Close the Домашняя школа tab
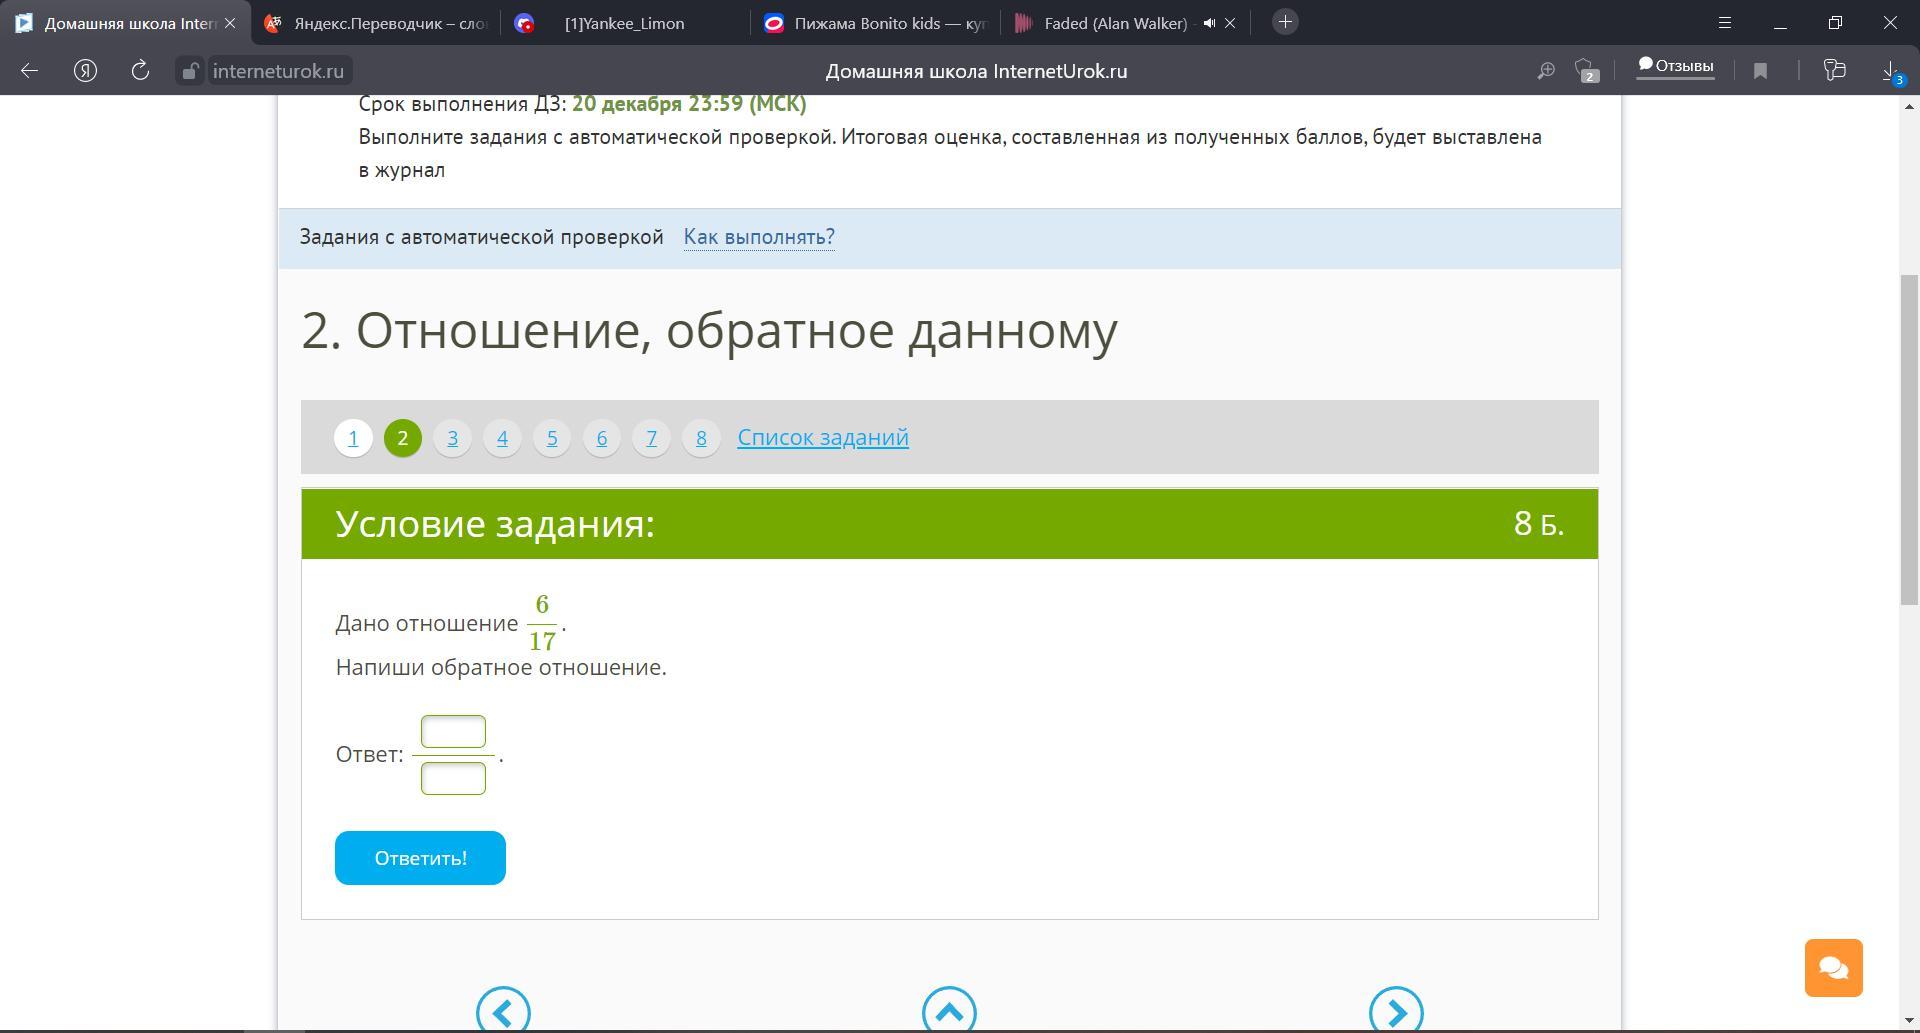This screenshot has width=1920, height=1033. coord(230,23)
